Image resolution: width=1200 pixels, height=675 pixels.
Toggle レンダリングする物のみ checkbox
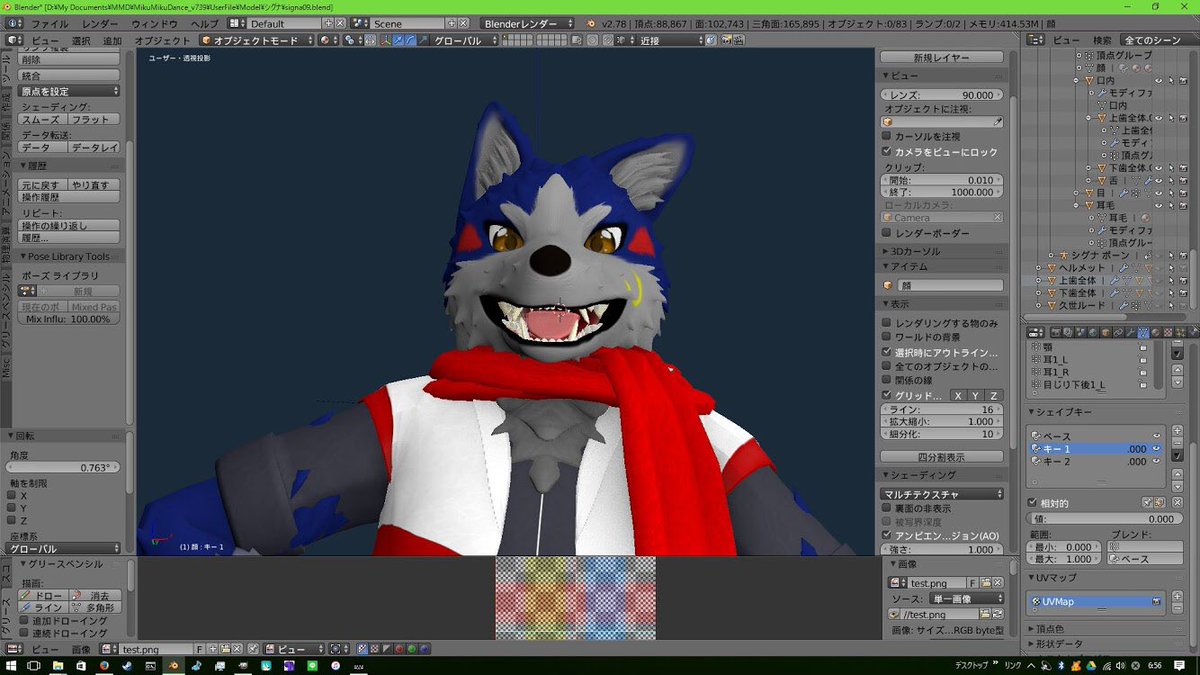[886, 323]
